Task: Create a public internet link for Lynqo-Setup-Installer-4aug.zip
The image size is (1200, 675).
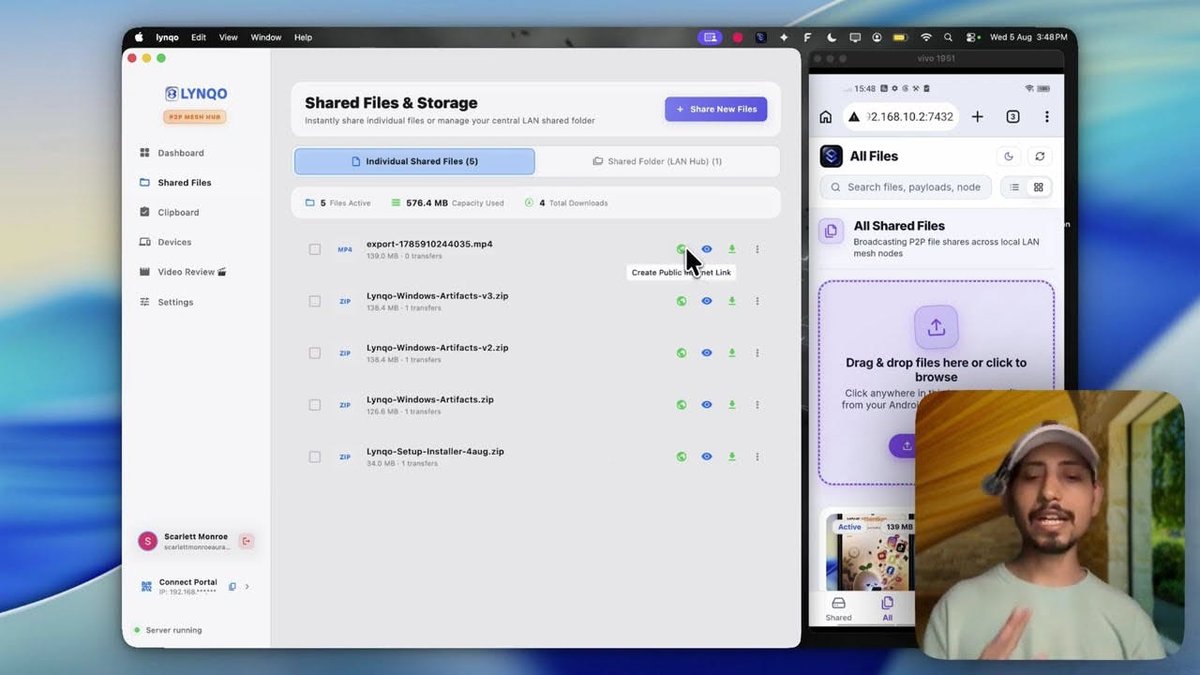Action: 681,457
